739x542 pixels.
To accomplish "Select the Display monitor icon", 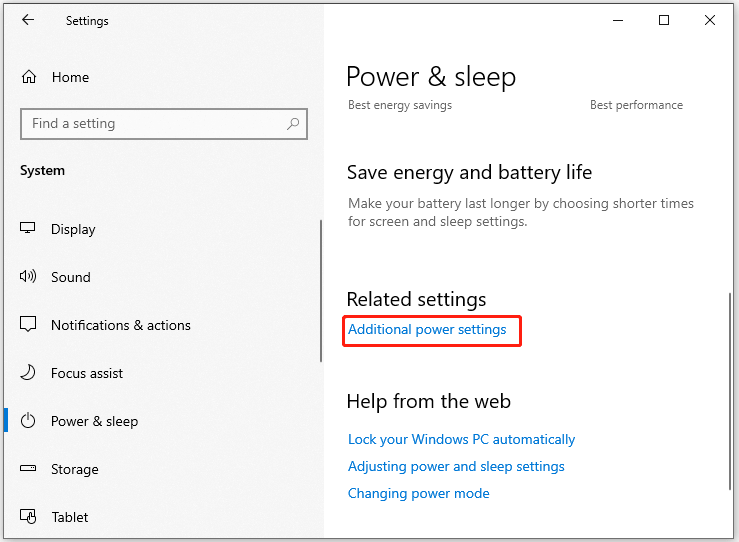I will tap(27, 228).
